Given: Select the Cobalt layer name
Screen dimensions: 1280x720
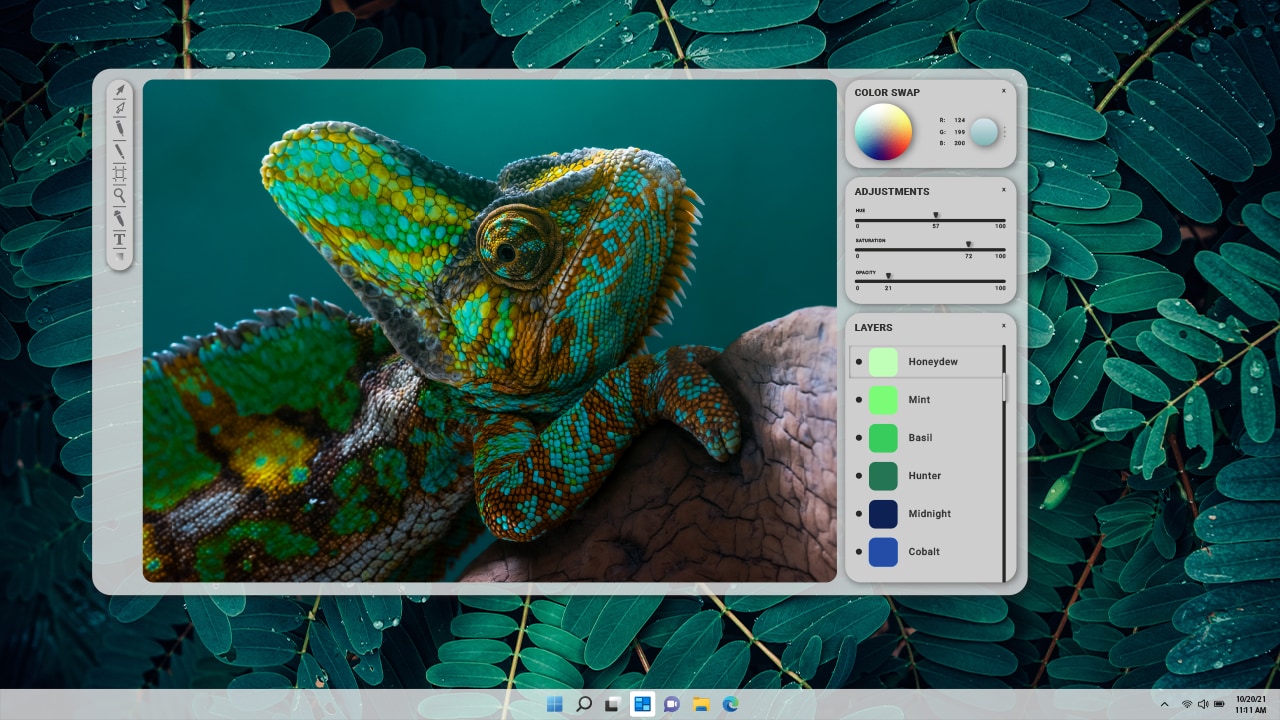Looking at the screenshot, I should tap(924, 552).
